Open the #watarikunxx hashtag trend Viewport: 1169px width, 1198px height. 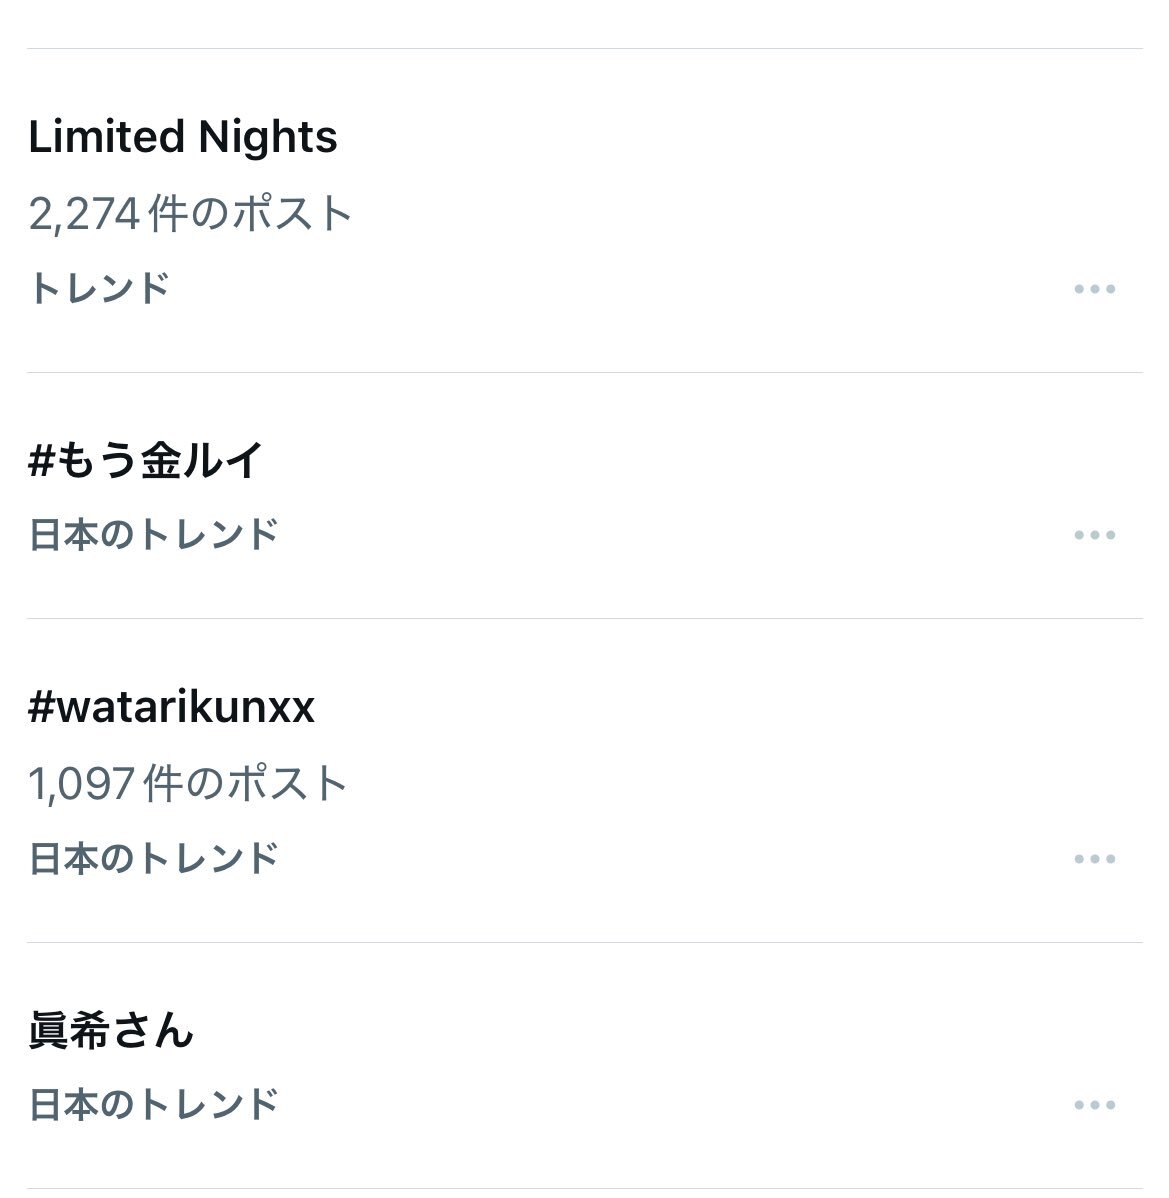[x=171, y=707]
